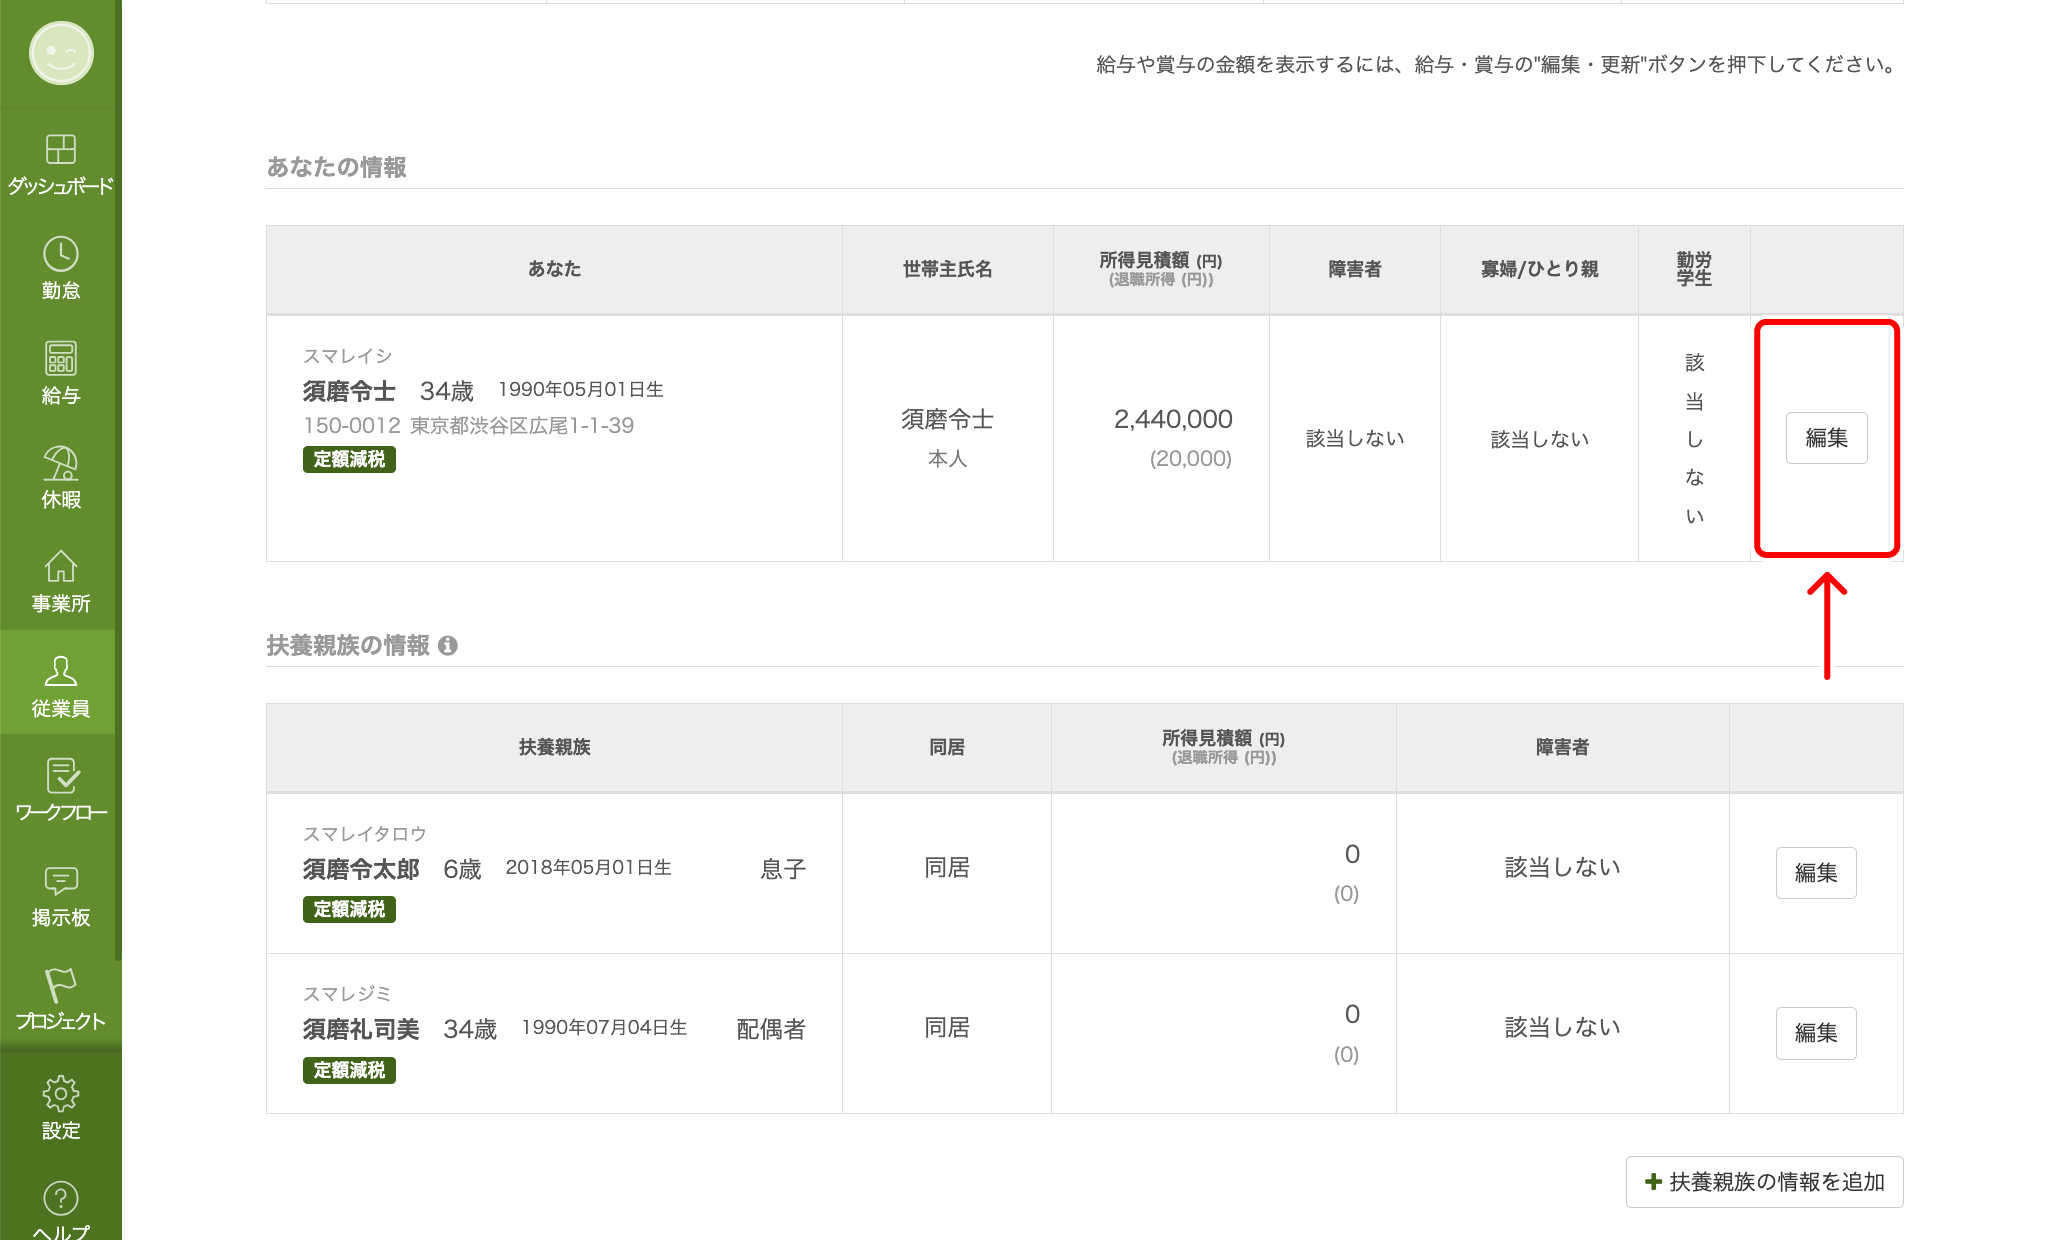This screenshot has width=2048, height=1240.
Task: Click 編集 button for 須磨令太郎
Action: 1816,873
